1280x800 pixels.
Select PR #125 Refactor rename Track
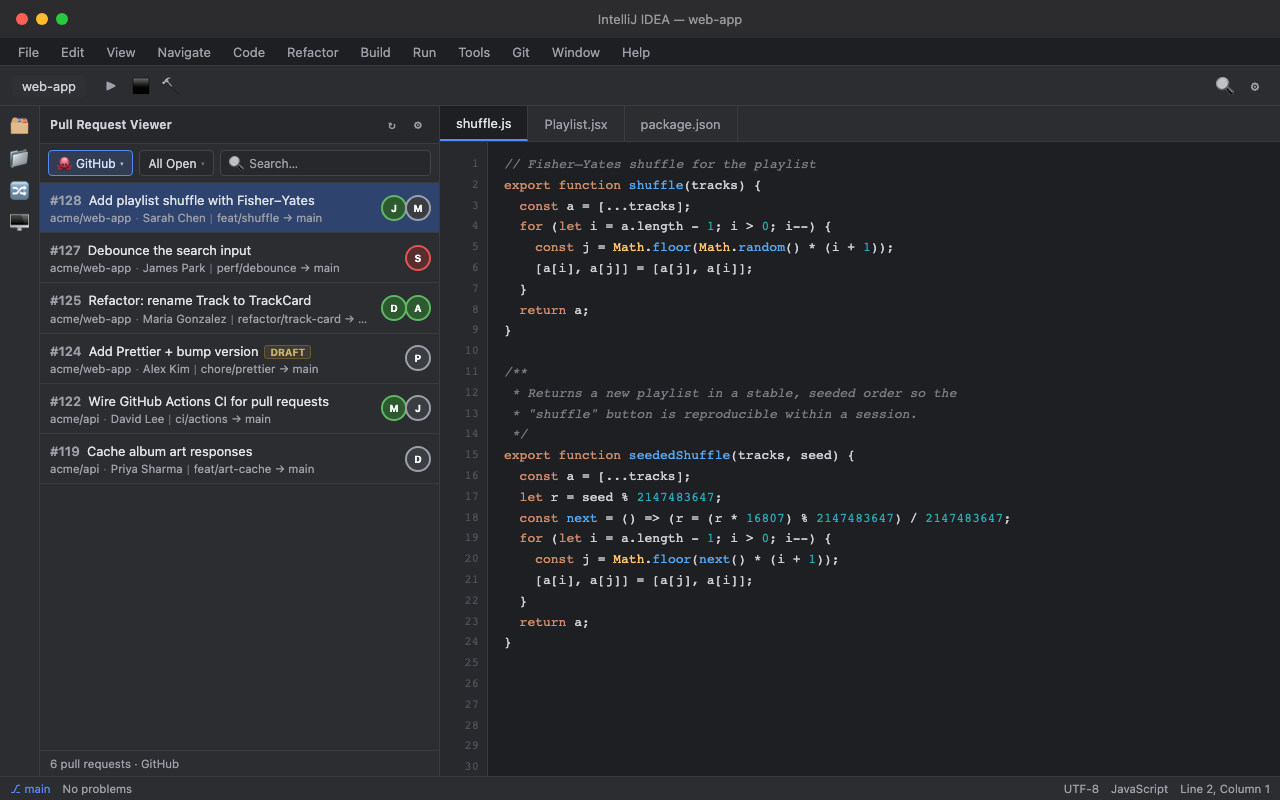[239, 308]
